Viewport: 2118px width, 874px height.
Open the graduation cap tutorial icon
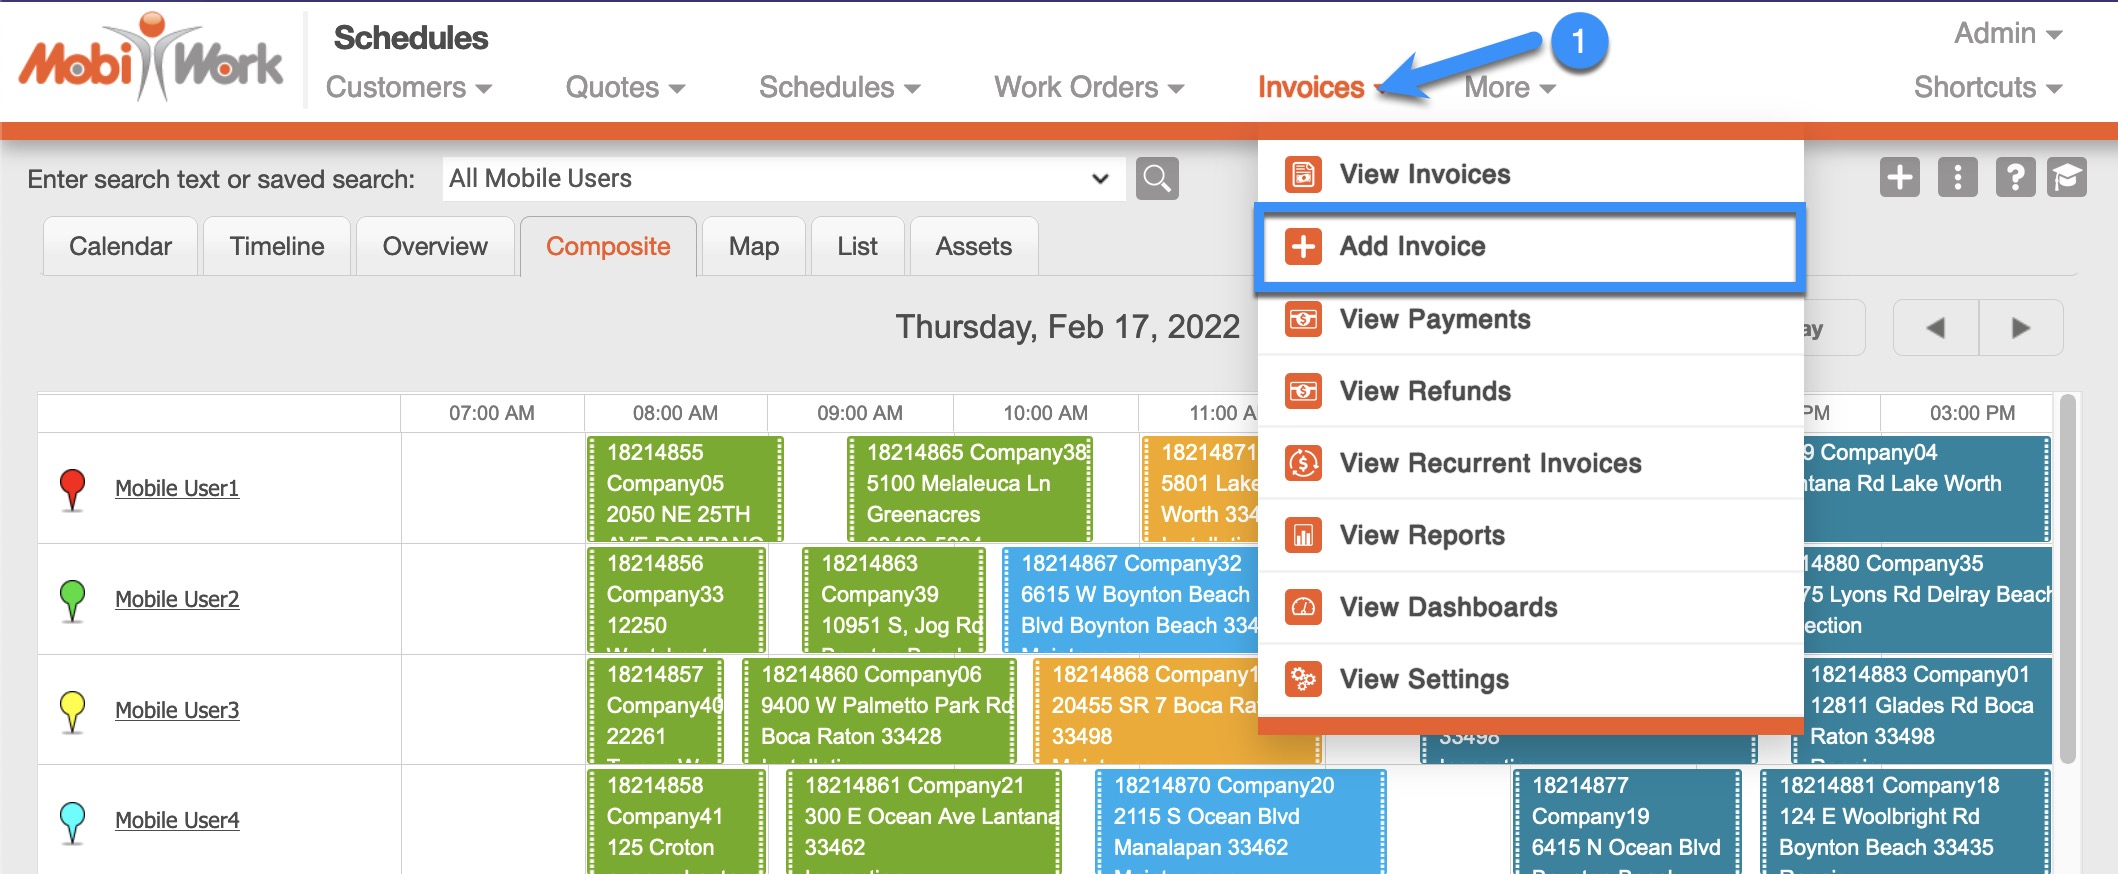(x=2066, y=178)
